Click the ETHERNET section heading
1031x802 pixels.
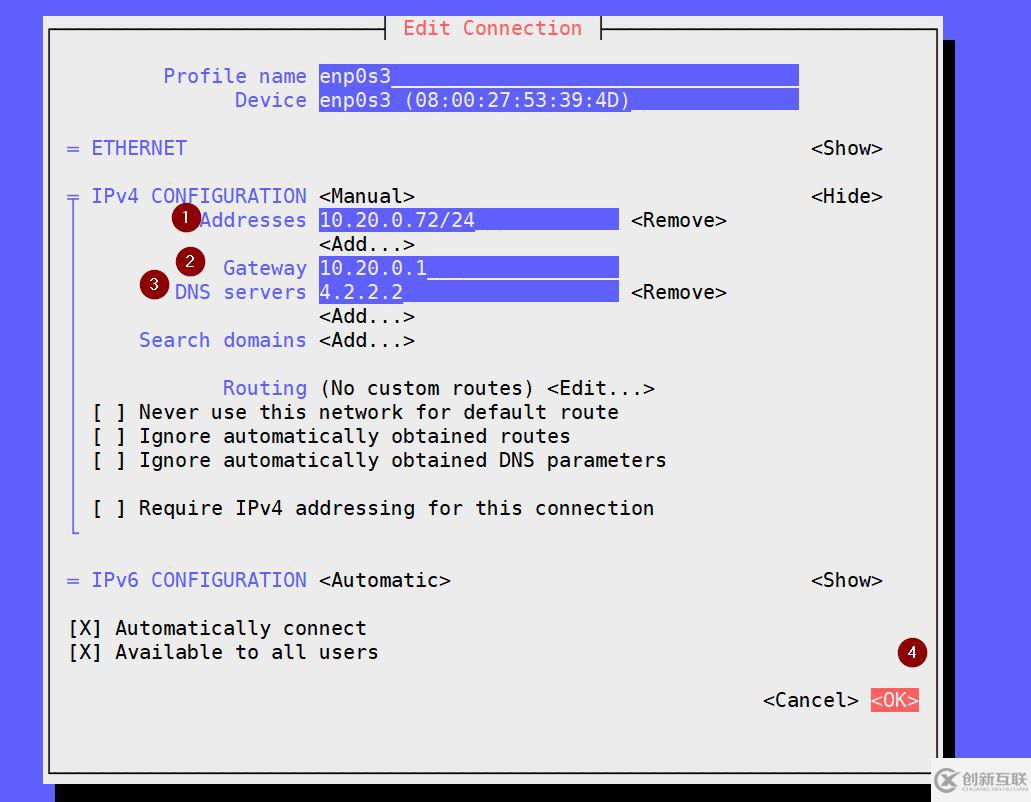tap(139, 148)
